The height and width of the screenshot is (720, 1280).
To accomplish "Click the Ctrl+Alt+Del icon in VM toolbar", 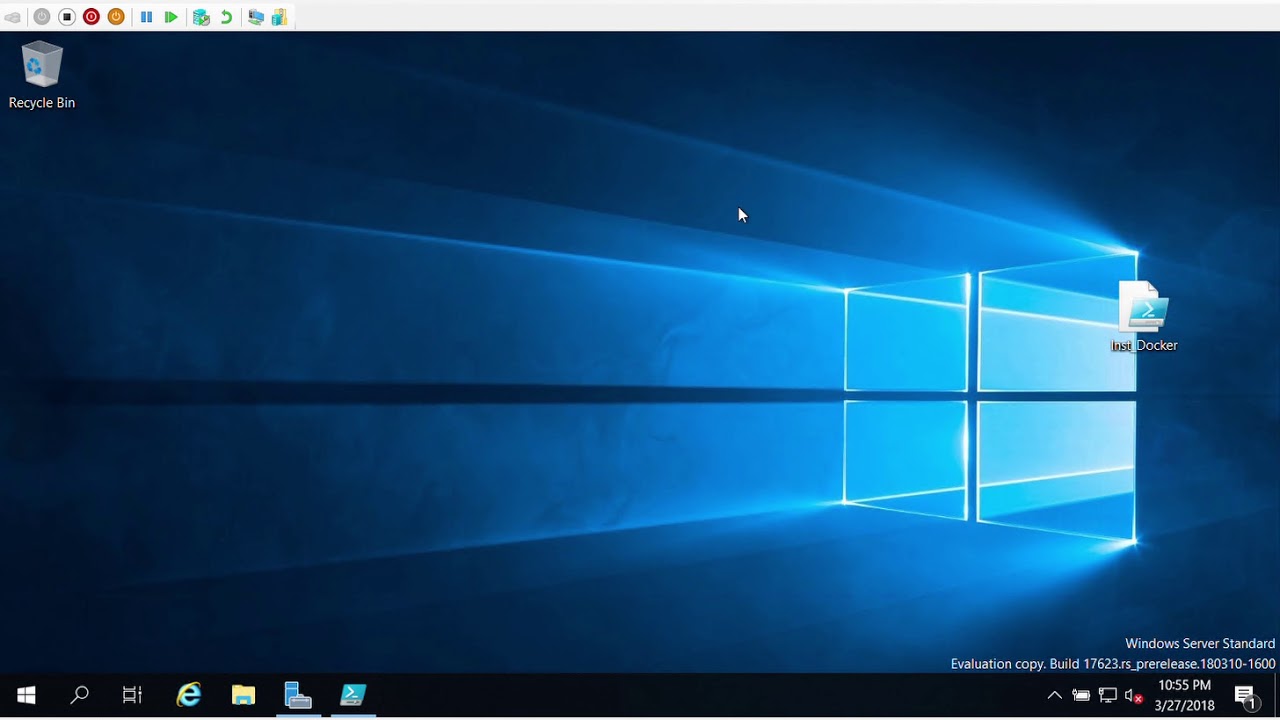I will point(13,17).
